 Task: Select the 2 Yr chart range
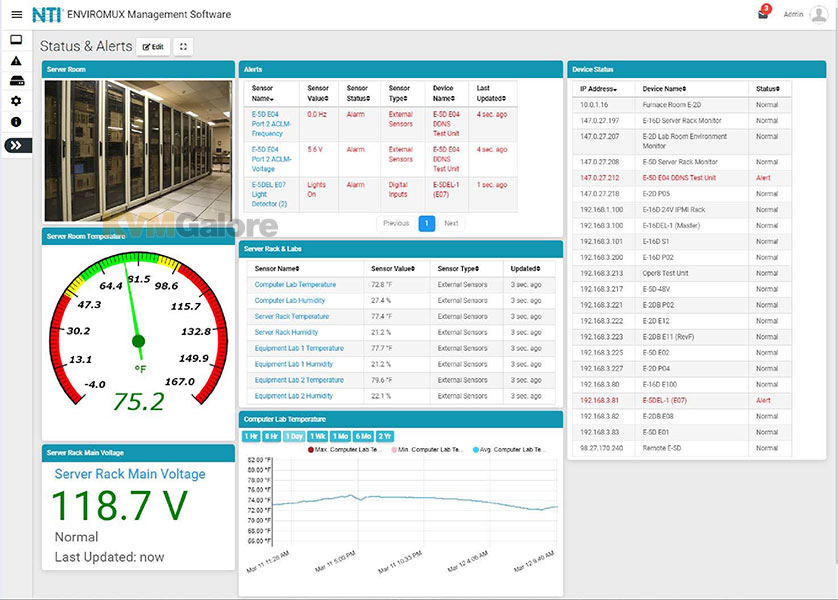[x=385, y=437]
